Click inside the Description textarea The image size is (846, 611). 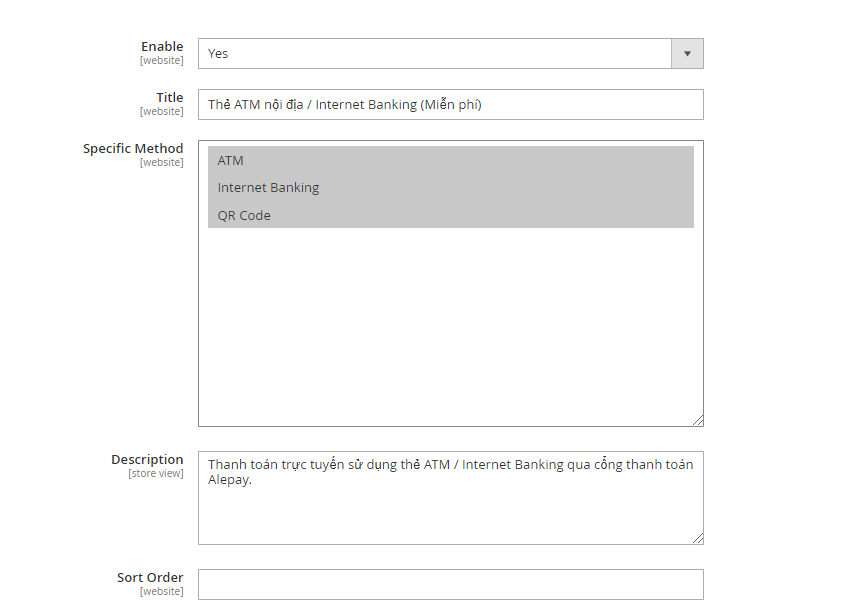pyautogui.click(x=451, y=498)
